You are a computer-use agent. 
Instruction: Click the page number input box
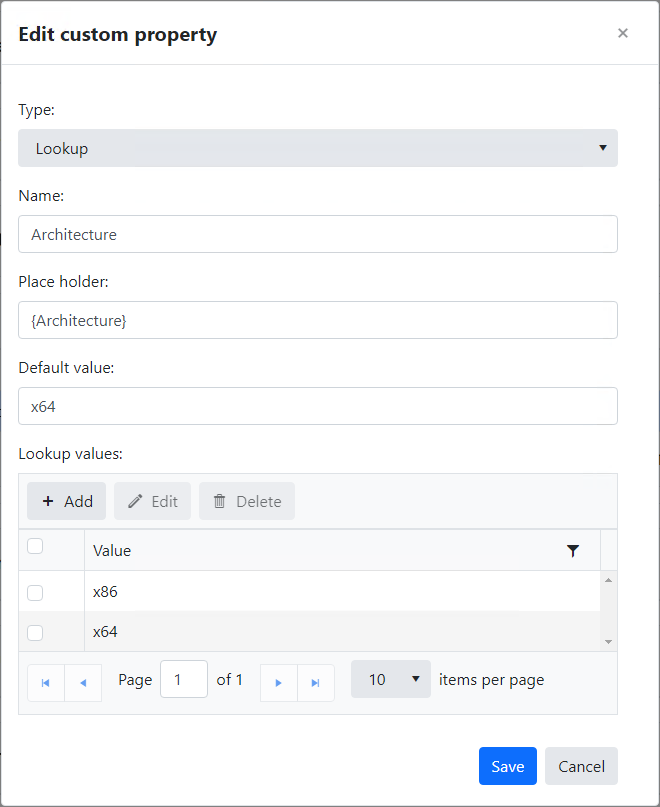click(184, 679)
